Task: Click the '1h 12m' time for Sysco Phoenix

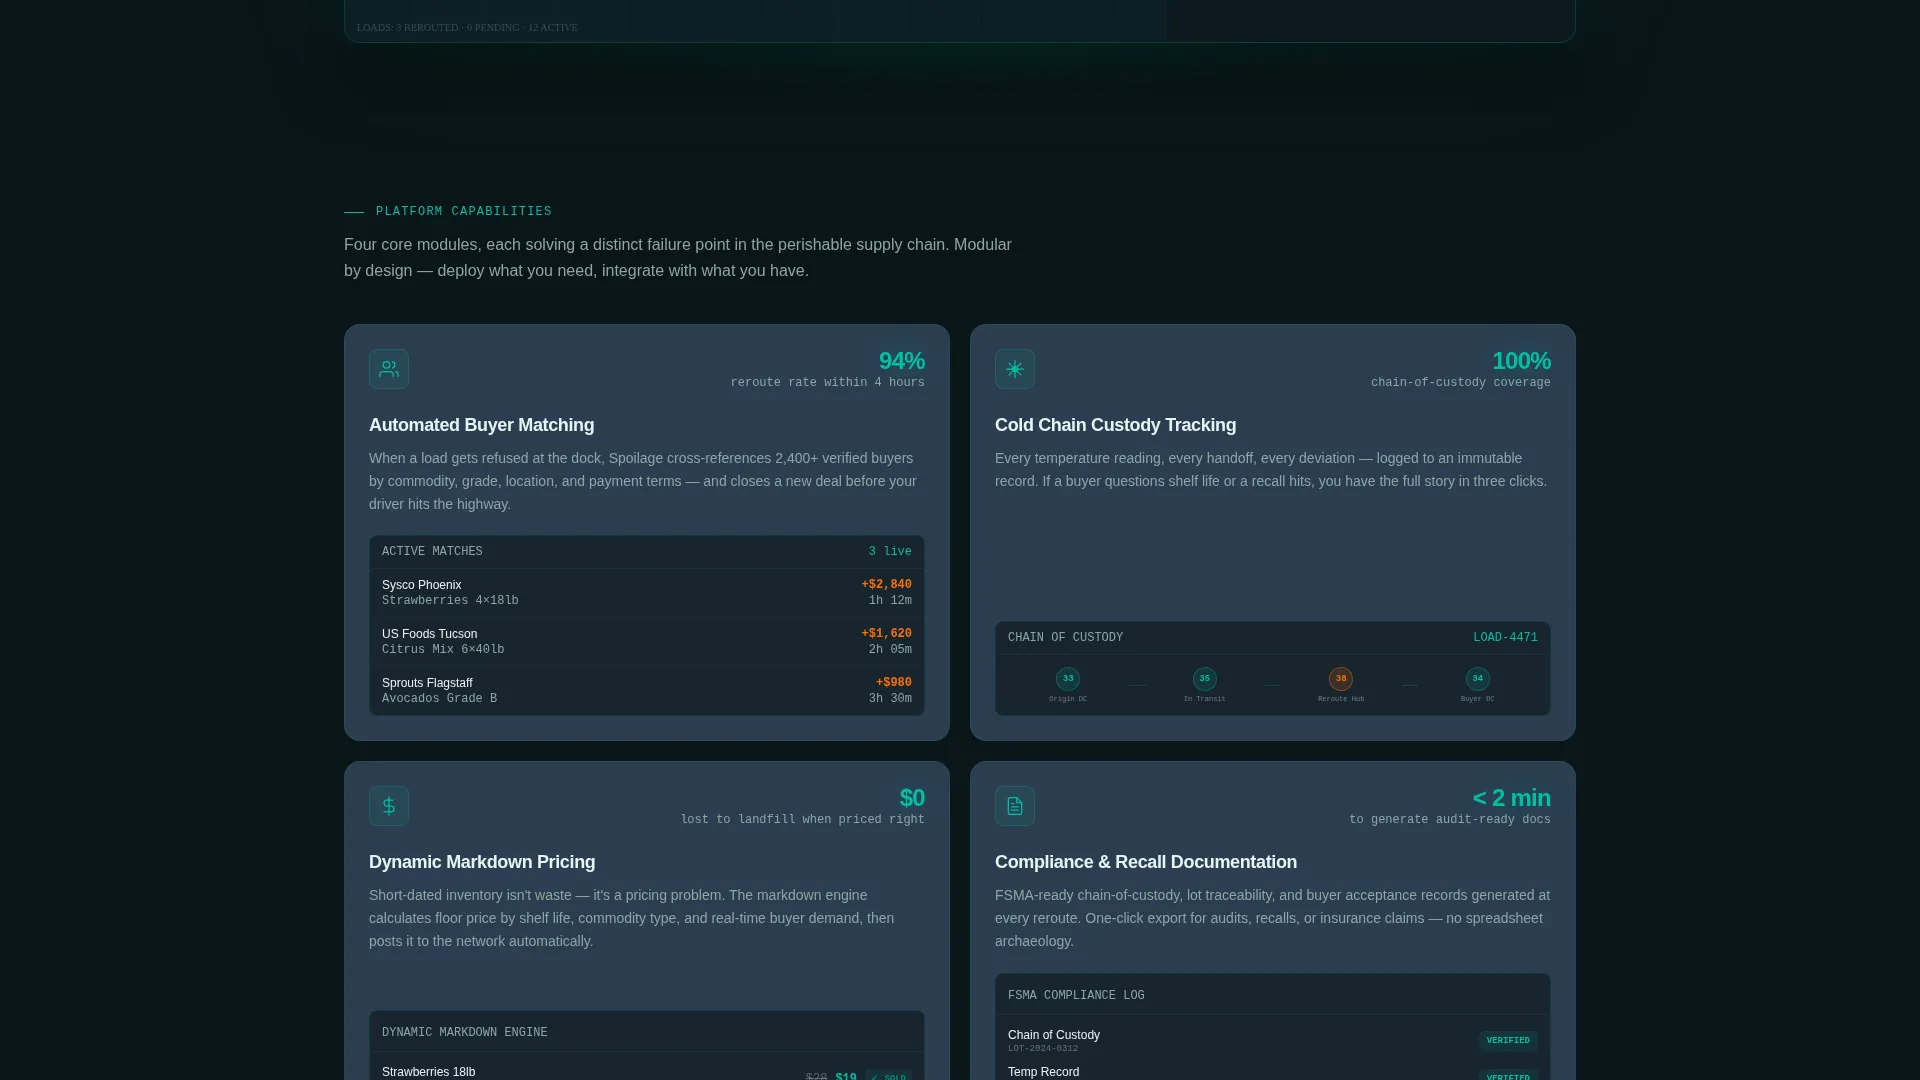Action: (890, 601)
